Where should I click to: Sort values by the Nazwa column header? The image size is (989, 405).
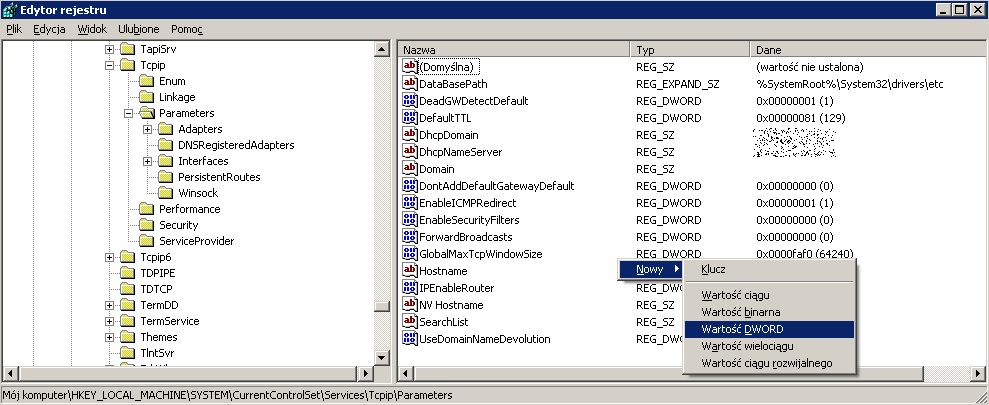pos(514,49)
